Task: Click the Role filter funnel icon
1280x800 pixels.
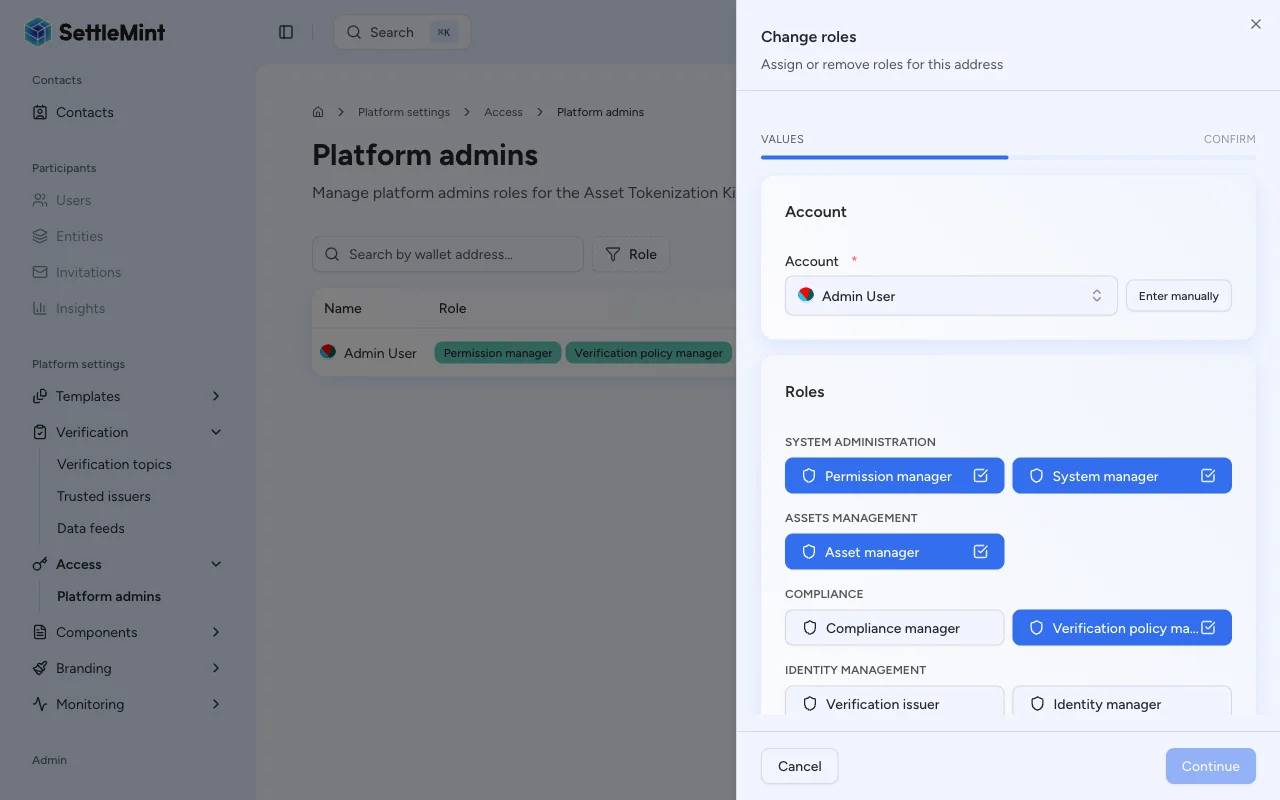Action: tap(613, 254)
